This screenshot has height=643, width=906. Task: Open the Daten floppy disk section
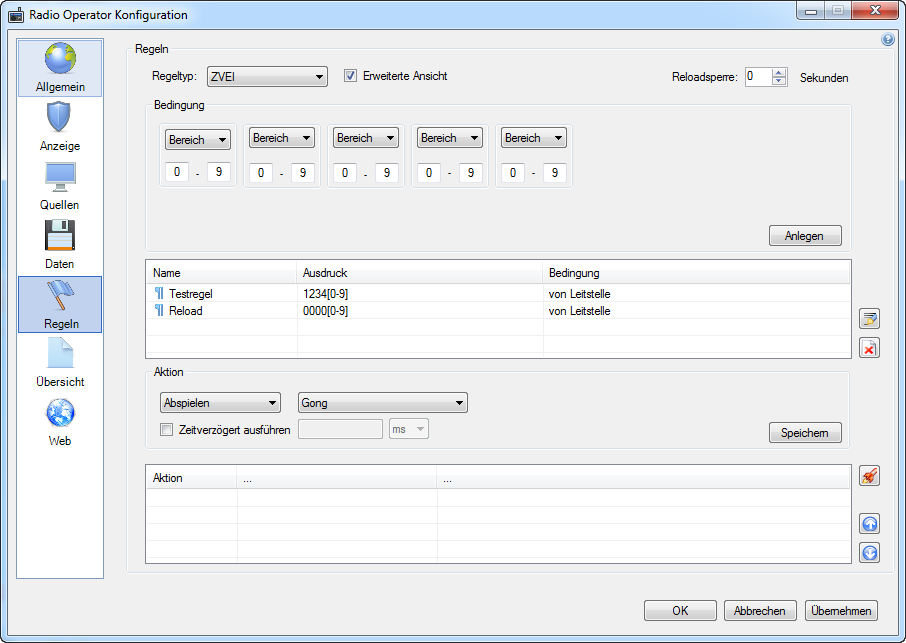click(60, 244)
